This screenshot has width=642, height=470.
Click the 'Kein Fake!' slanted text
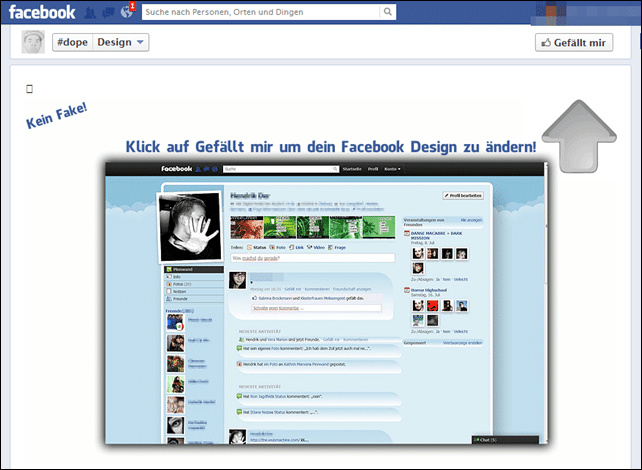pyautogui.click(x=56, y=116)
